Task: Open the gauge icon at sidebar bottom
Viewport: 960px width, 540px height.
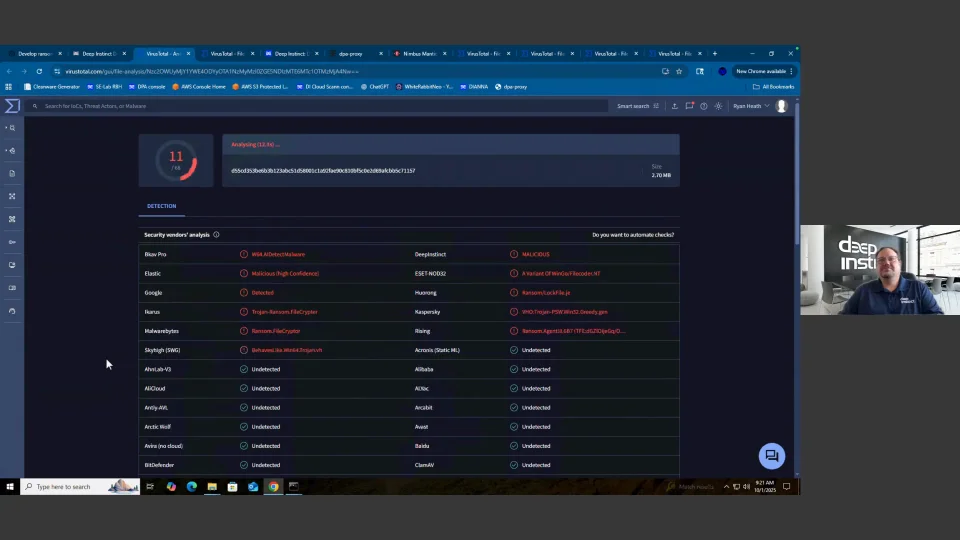Action: pos(12,311)
